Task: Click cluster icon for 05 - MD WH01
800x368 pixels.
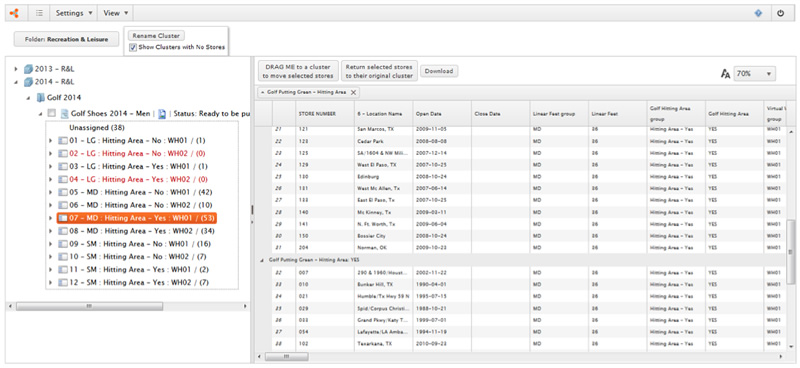Action: click(62, 192)
